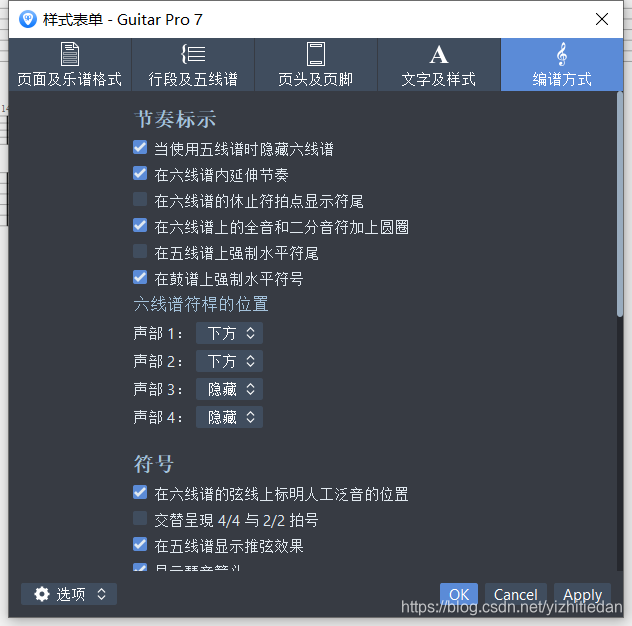Open the 选项 dropdown menu
This screenshot has height=626, width=632.
point(69,594)
